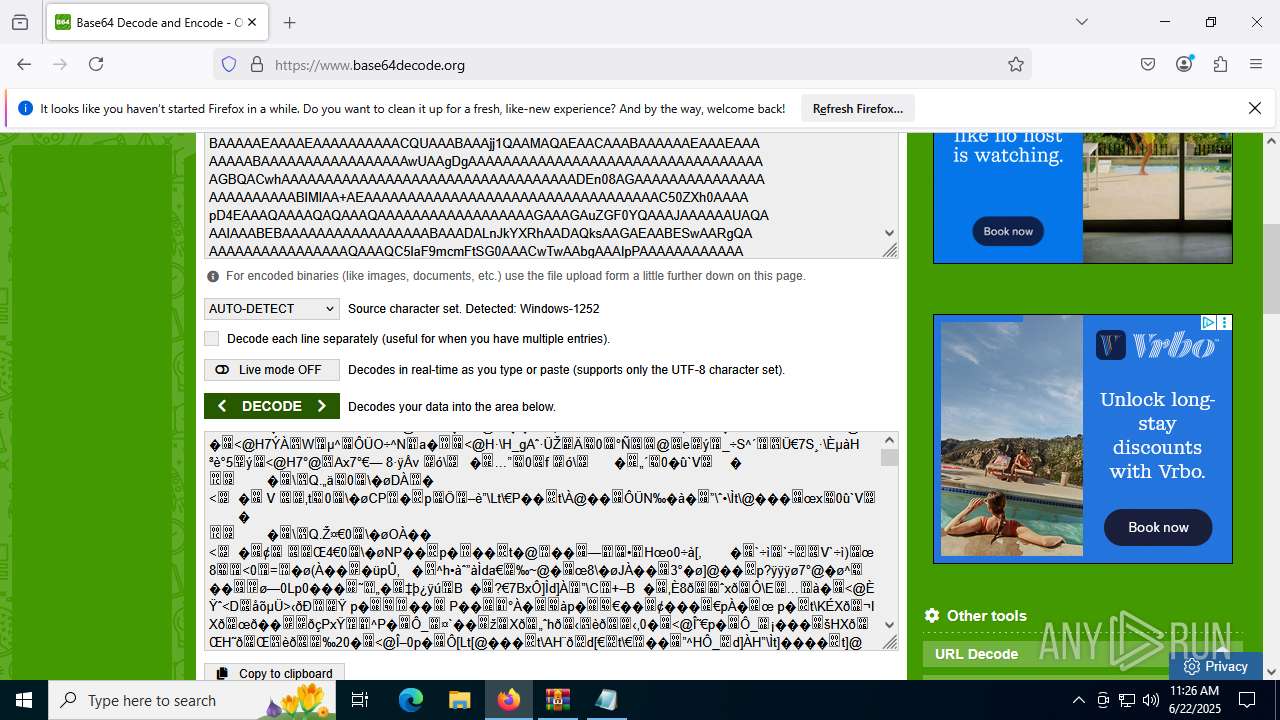Click the Privacy settings button
Image resolution: width=1280 pixels, height=720 pixels.
click(1215, 666)
